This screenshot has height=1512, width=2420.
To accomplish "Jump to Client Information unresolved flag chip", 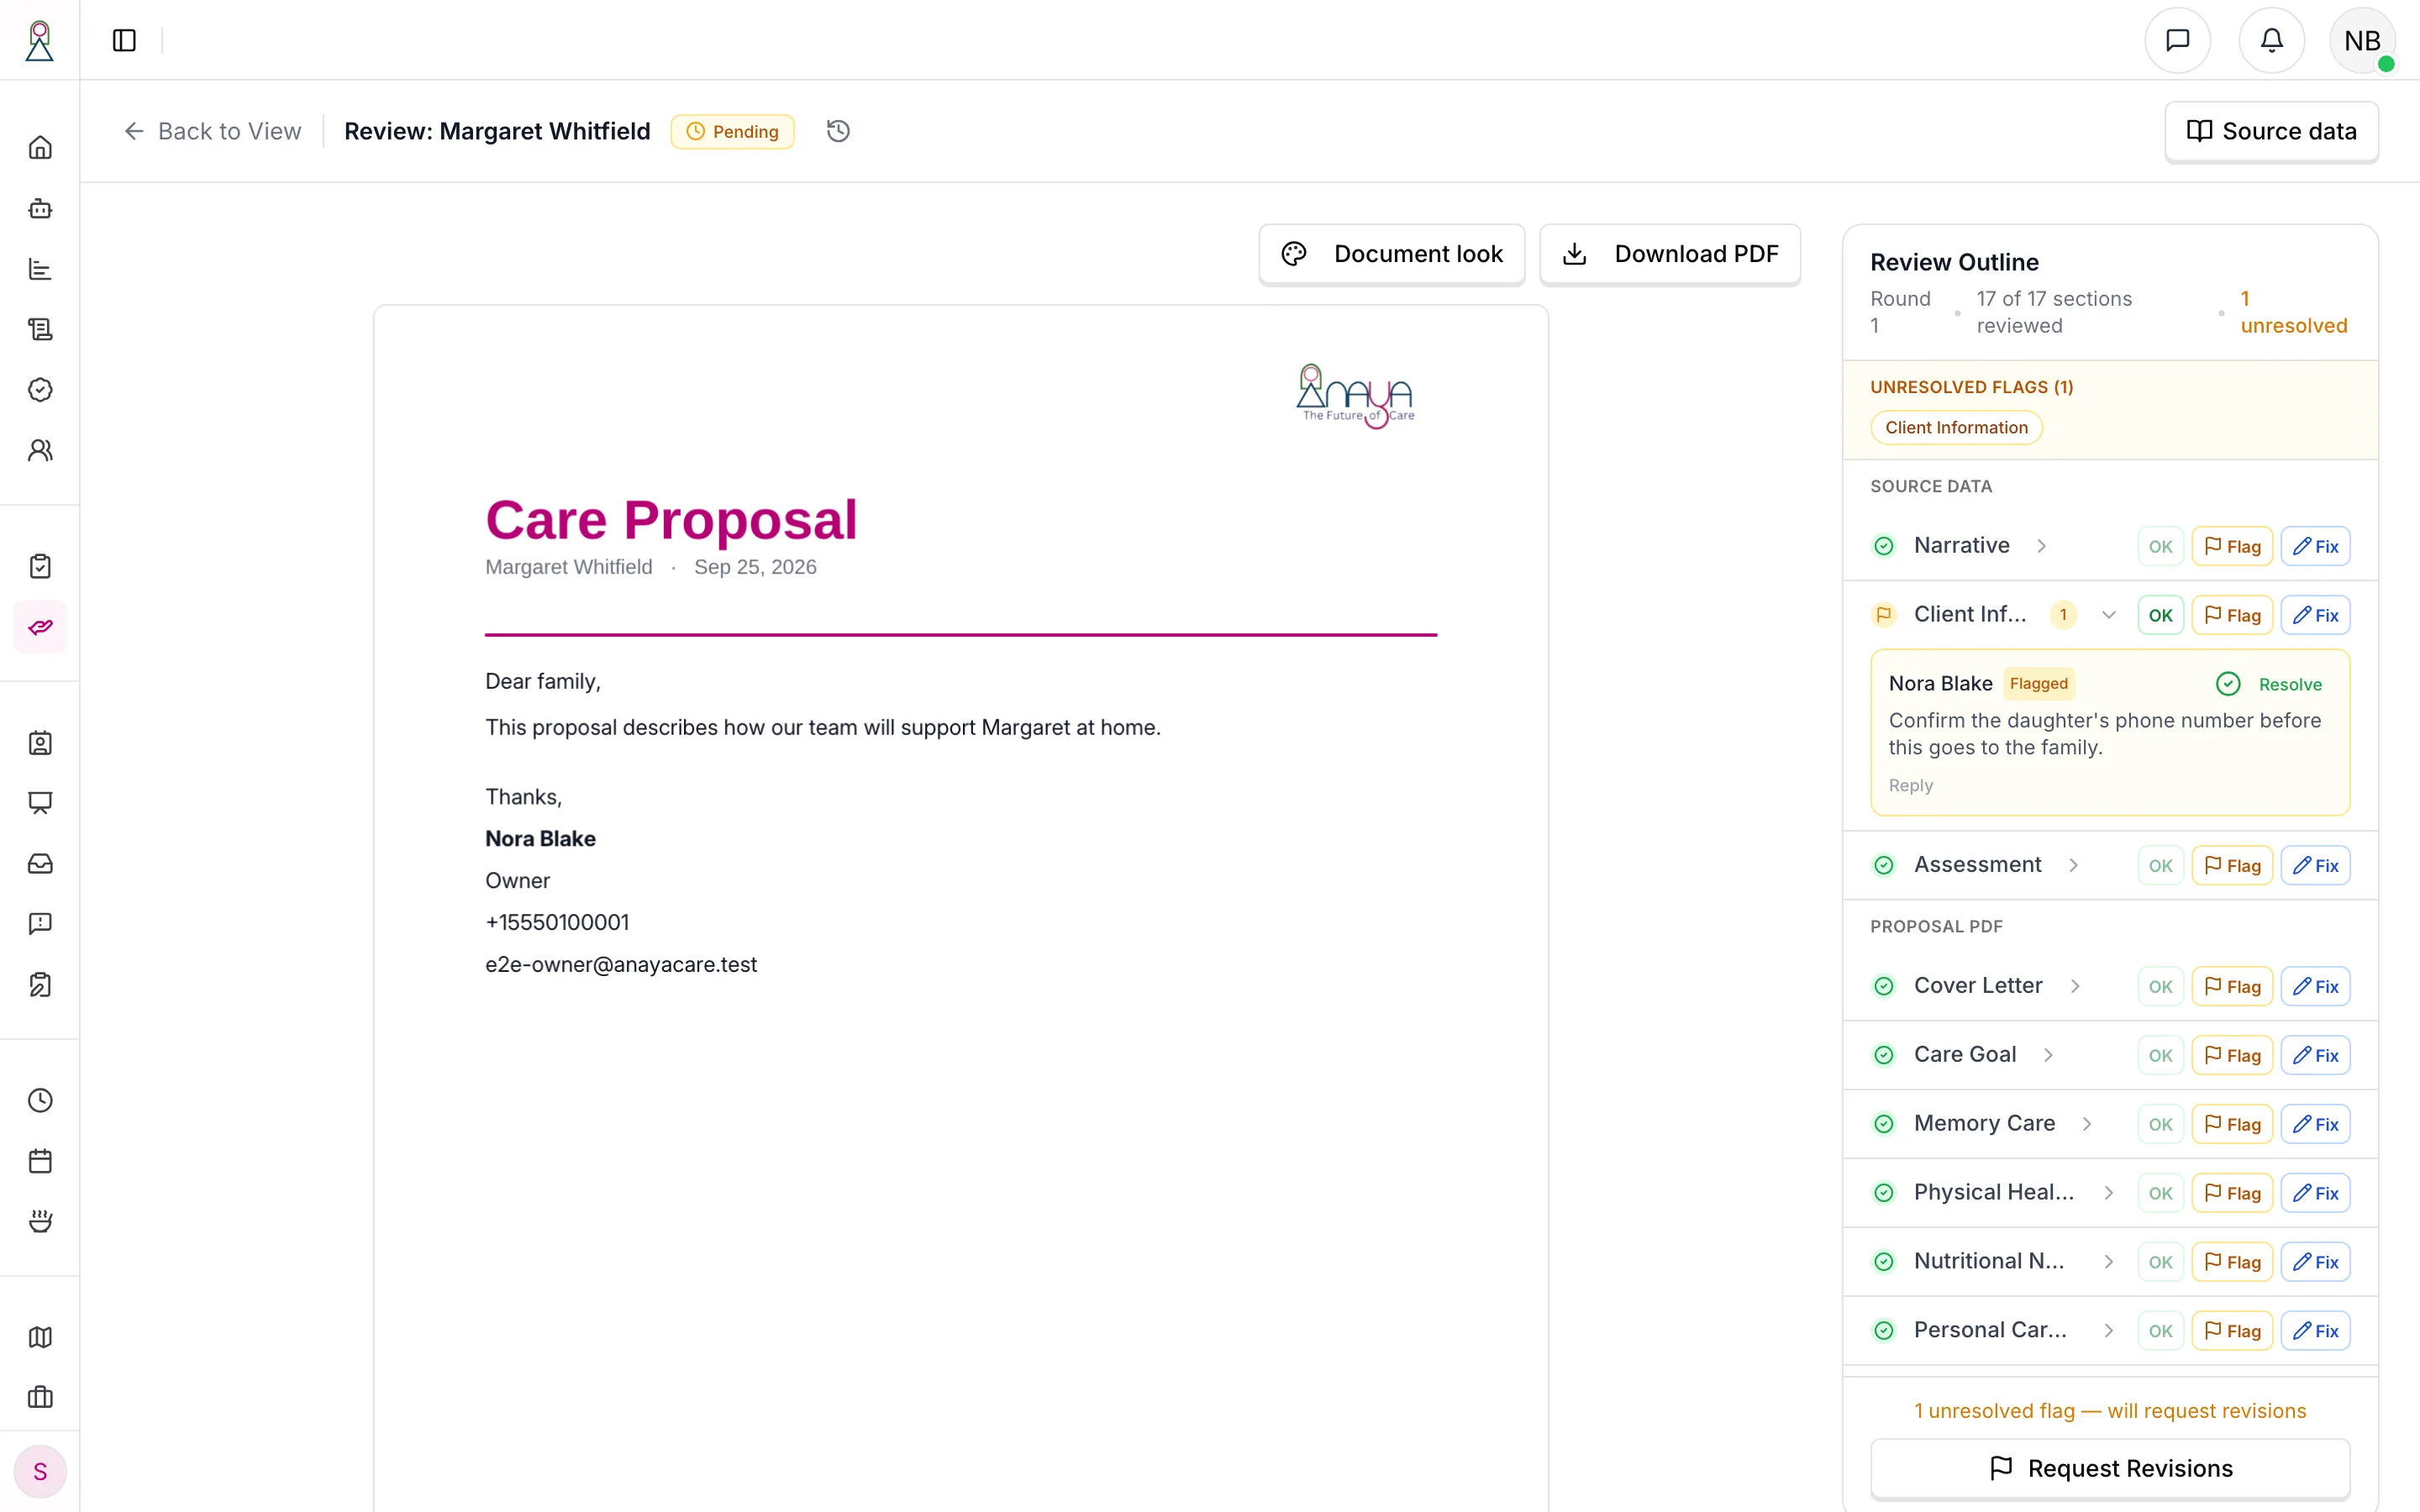I will click(x=1956, y=428).
